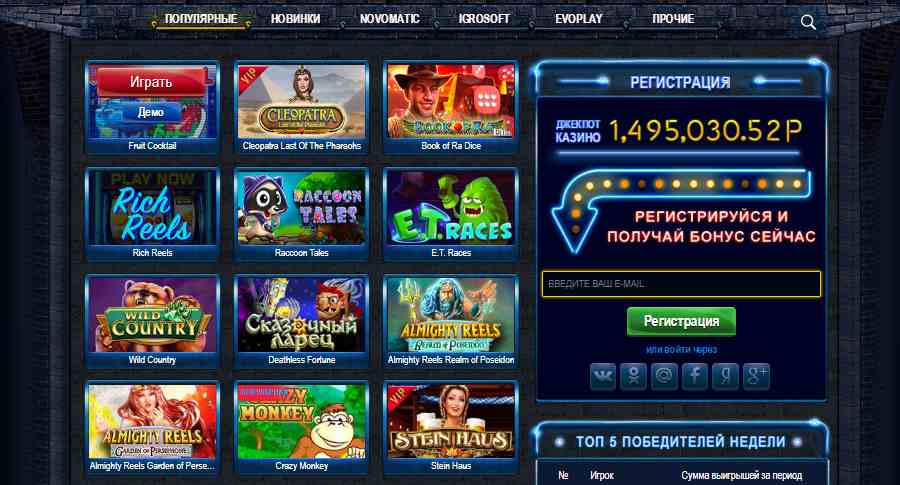Log in via the Mail.ru @ icon
This screenshot has width=900, height=485.
[x=664, y=377]
